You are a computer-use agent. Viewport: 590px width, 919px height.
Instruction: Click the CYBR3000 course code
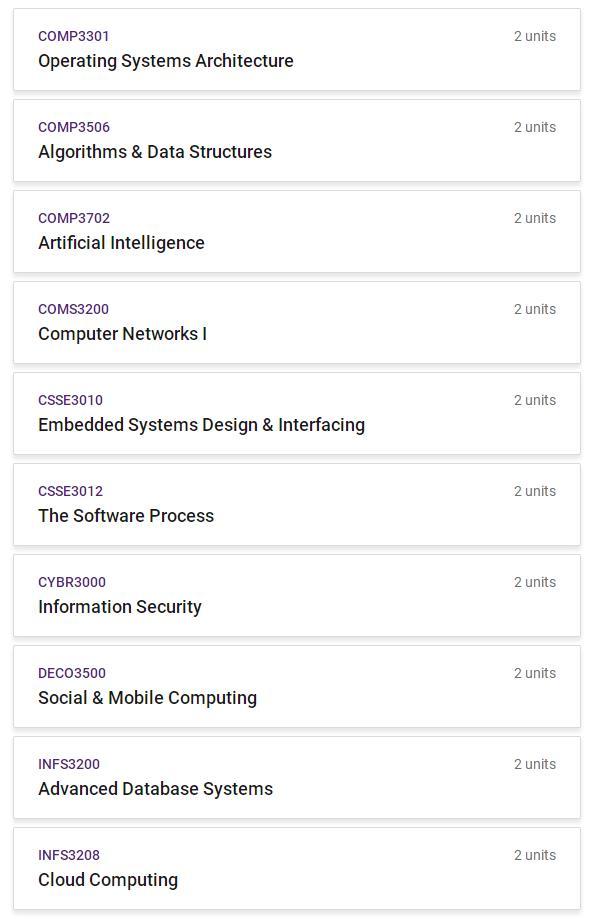(x=72, y=582)
